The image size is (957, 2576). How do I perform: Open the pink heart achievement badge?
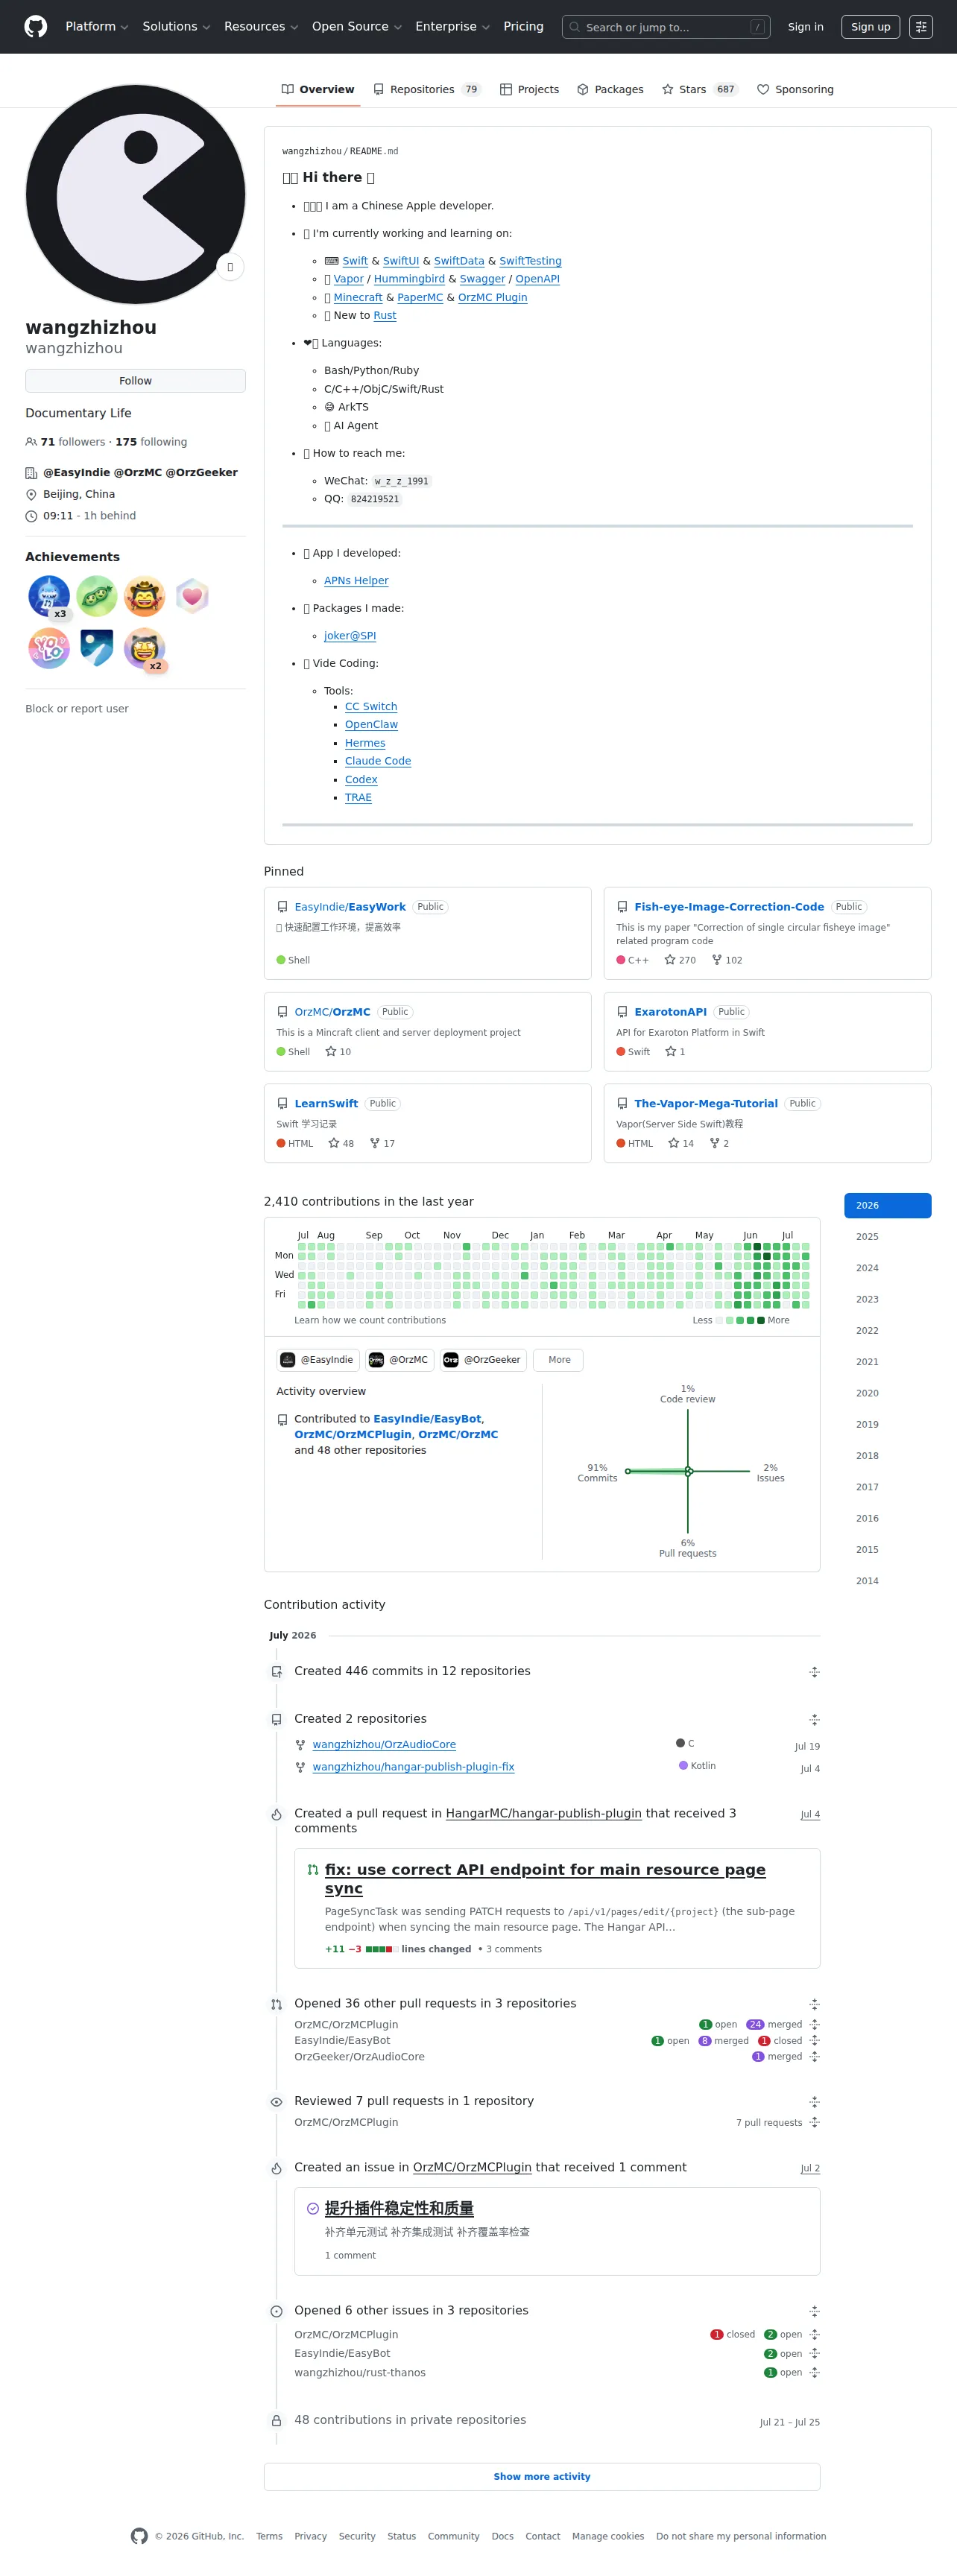[192, 597]
